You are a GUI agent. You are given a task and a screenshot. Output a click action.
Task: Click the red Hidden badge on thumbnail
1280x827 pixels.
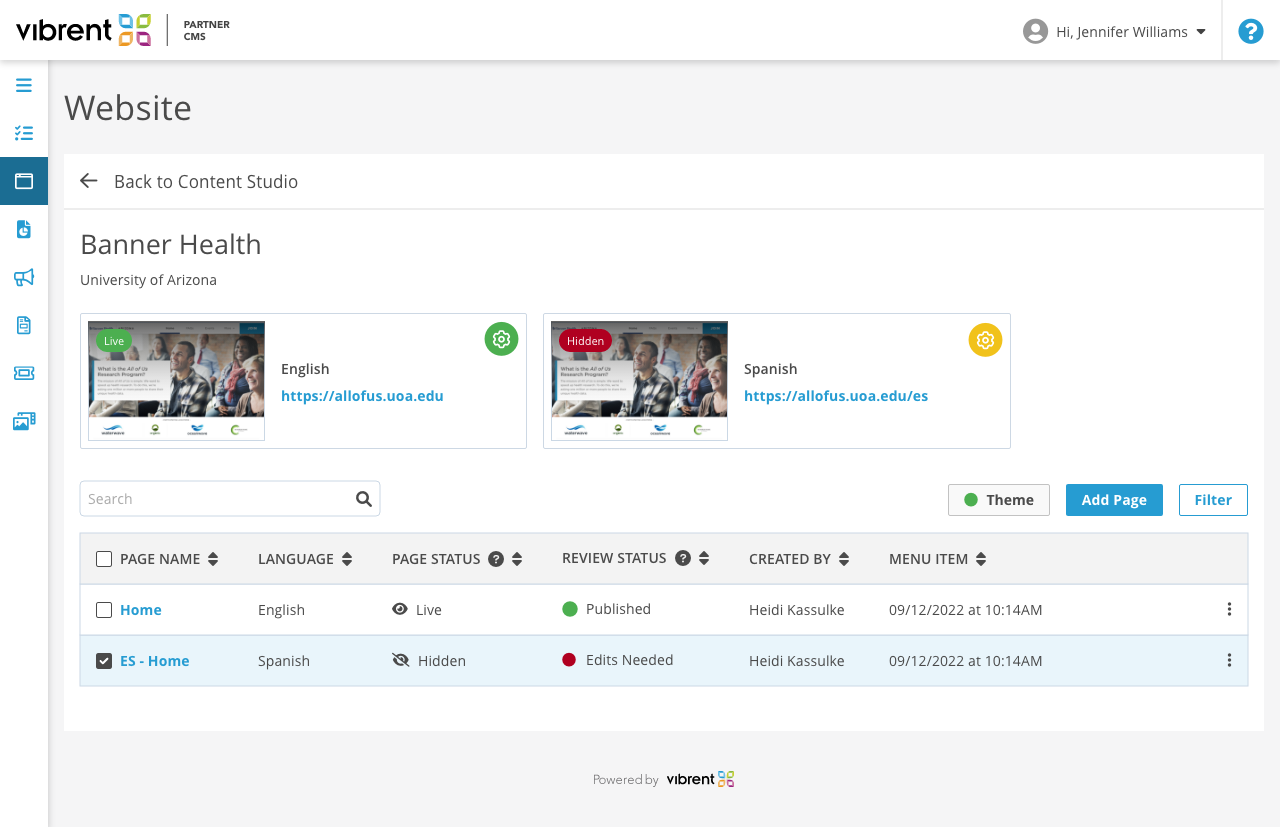point(585,341)
